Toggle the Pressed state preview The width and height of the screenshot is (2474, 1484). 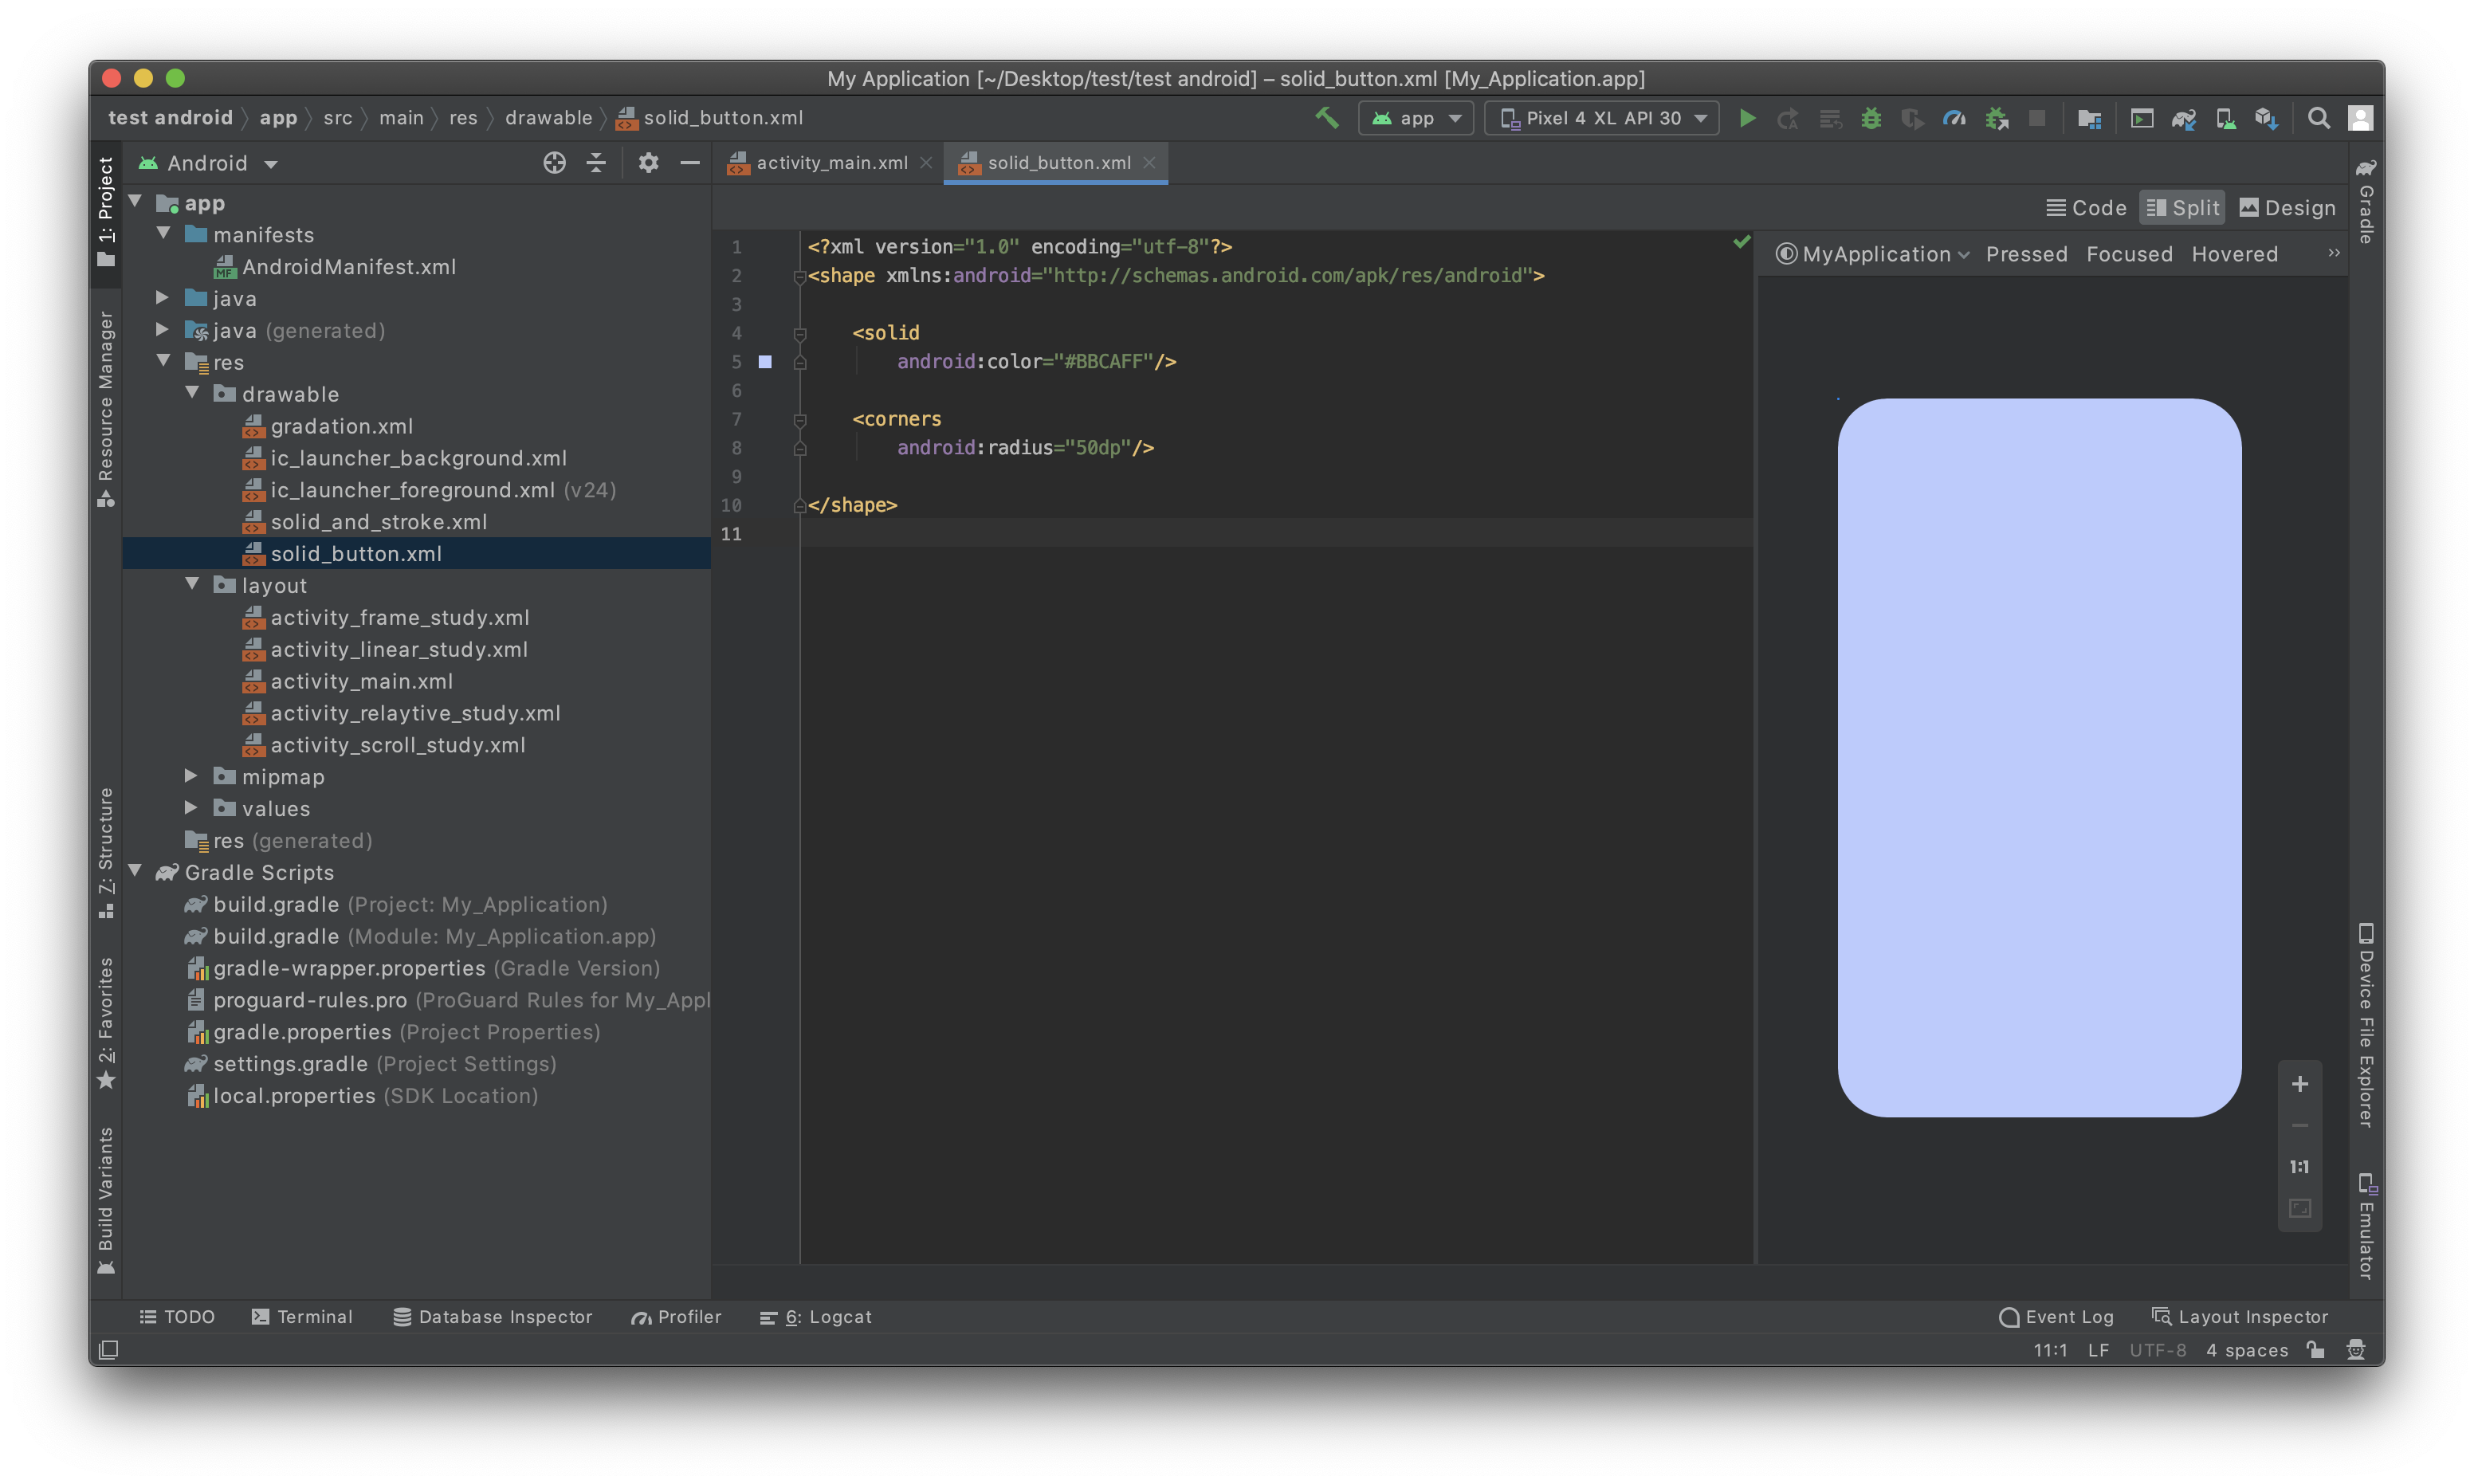click(2026, 254)
